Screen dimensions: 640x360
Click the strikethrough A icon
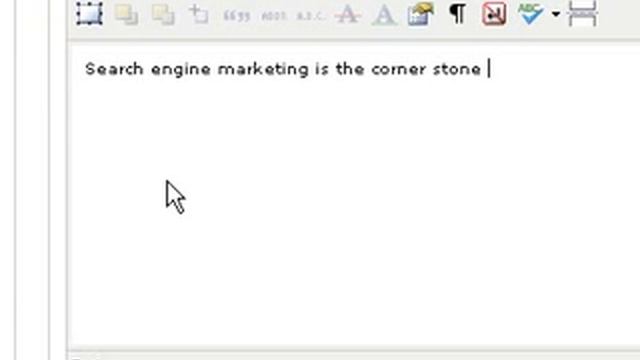pyautogui.click(x=347, y=14)
